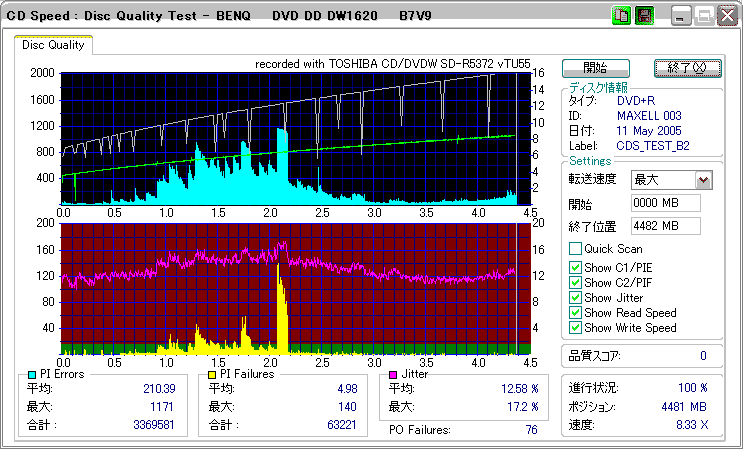The height and width of the screenshot is (449, 743).
Task: Click the PI Failures total 63221
Action: pos(342,425)
